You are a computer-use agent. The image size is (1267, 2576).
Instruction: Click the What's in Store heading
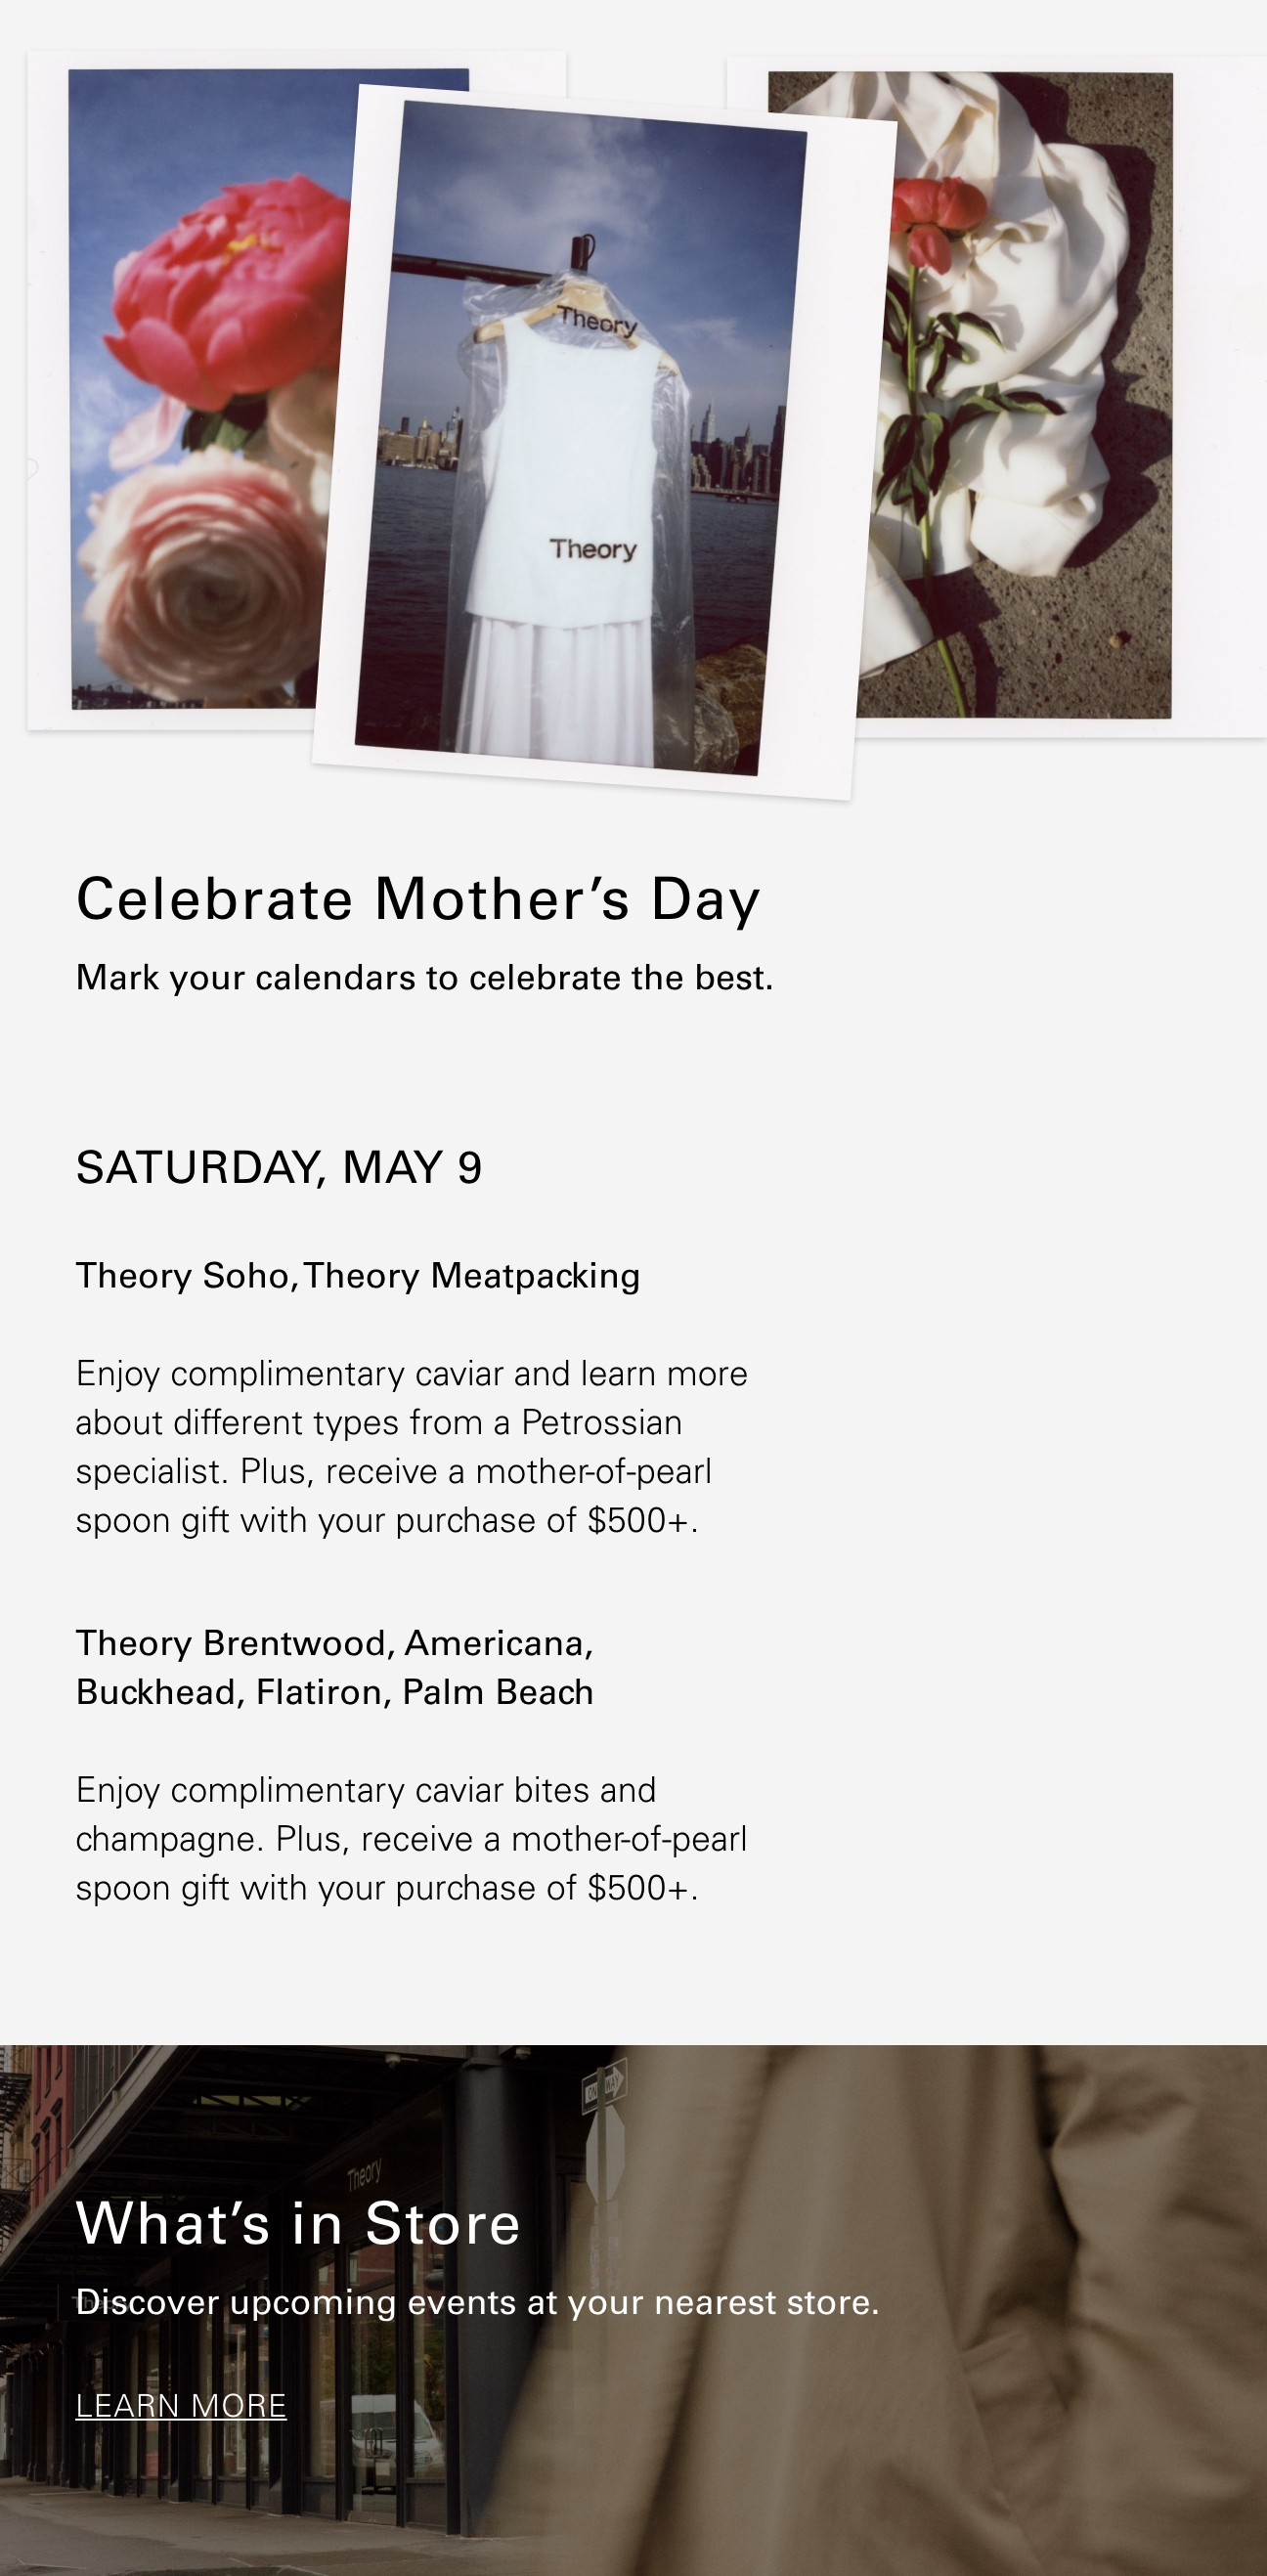tap(298, 2223)
